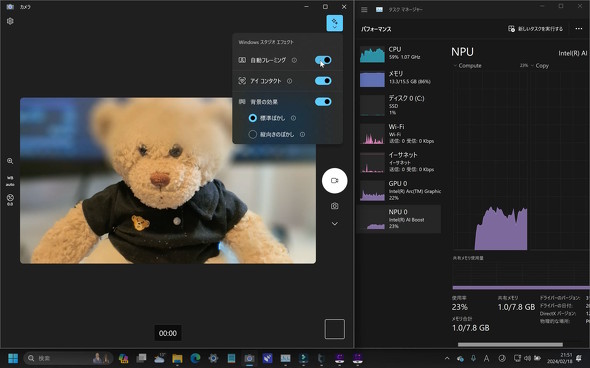Select Wi-Fi performance item

[x=399, y=134]
